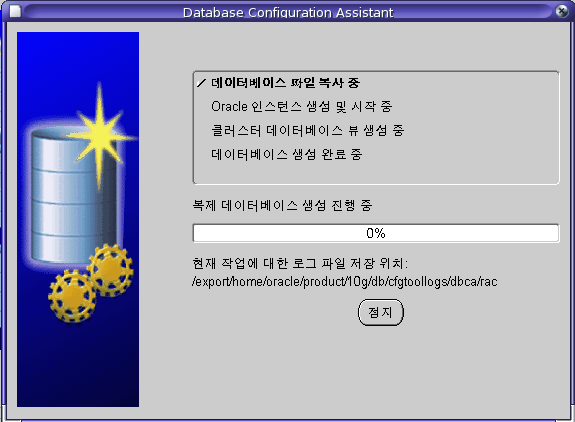Click the log path /export/home/oracle/product/10g/db/cfgtoollogs/dbca/rac
Screen dimensions: 575x422
tap(345, 282)
